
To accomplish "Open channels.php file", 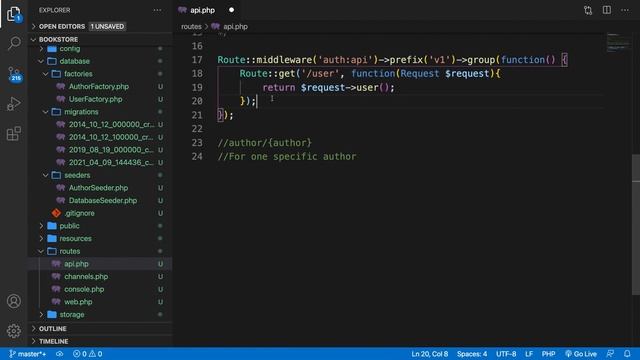I will point(100,276).
